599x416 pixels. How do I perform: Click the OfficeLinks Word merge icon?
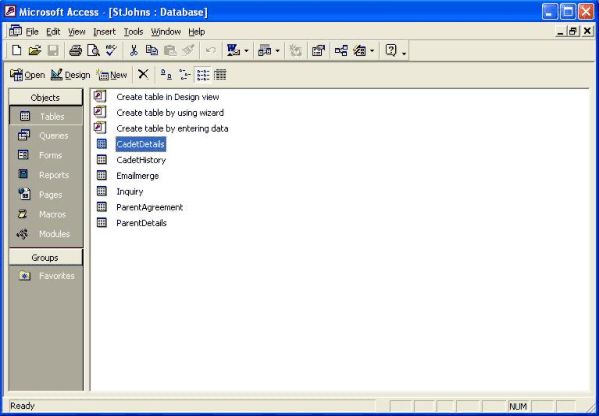point(233,50)
